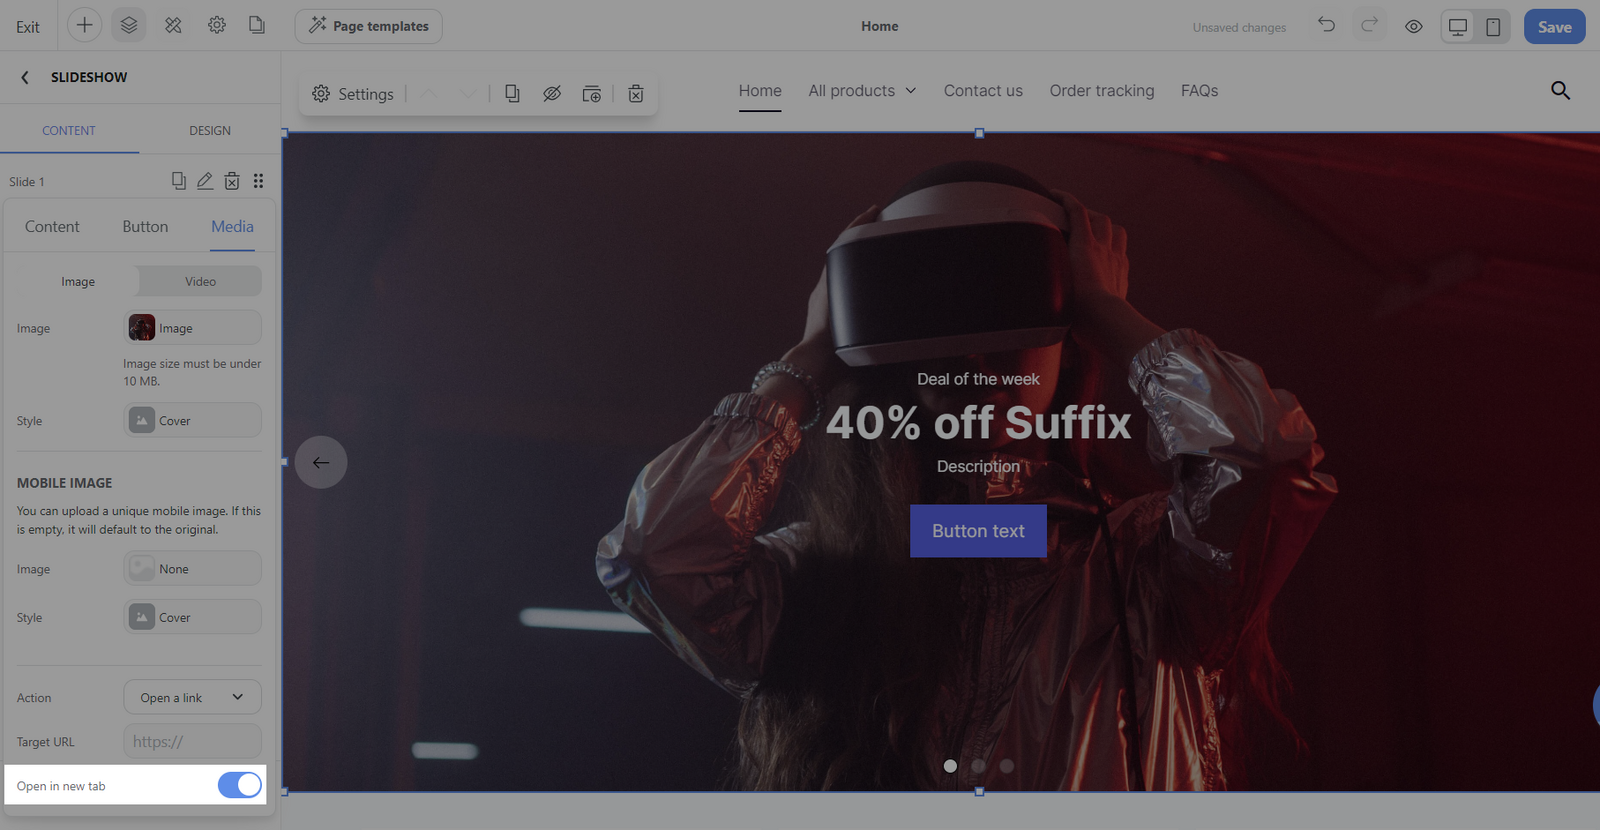Click the redo arrow icon
The image size is (1600, 830).
[x=1370, y=25]
